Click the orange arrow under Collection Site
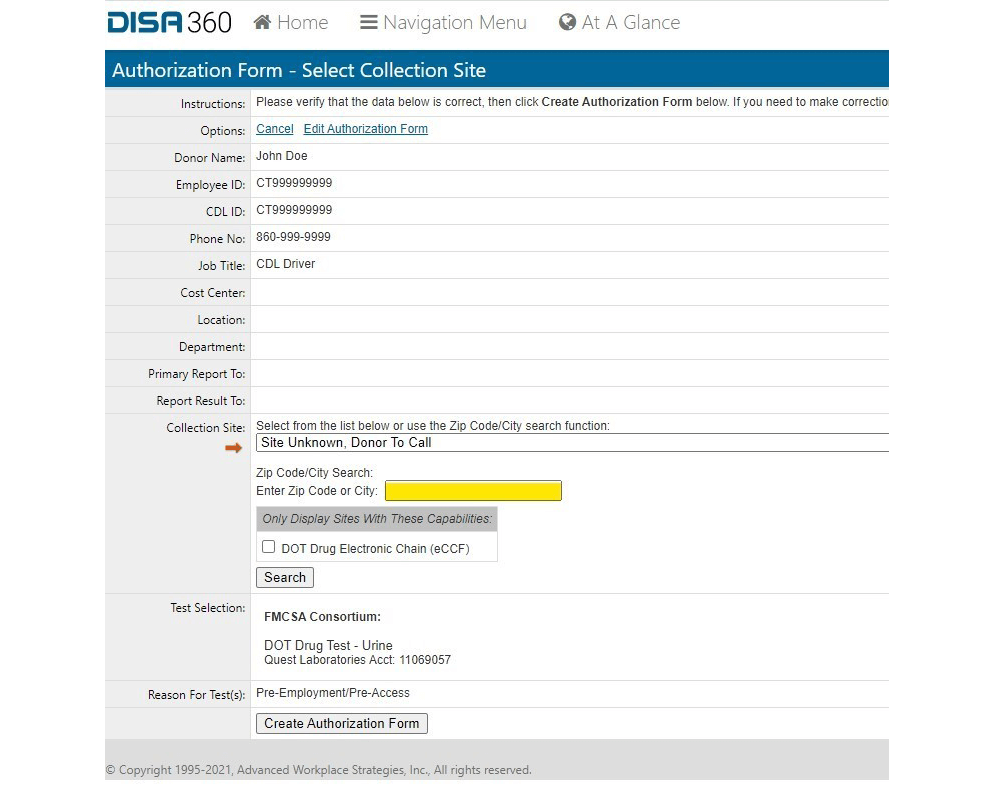Viewport: 994px width, 790px height. 233,448
